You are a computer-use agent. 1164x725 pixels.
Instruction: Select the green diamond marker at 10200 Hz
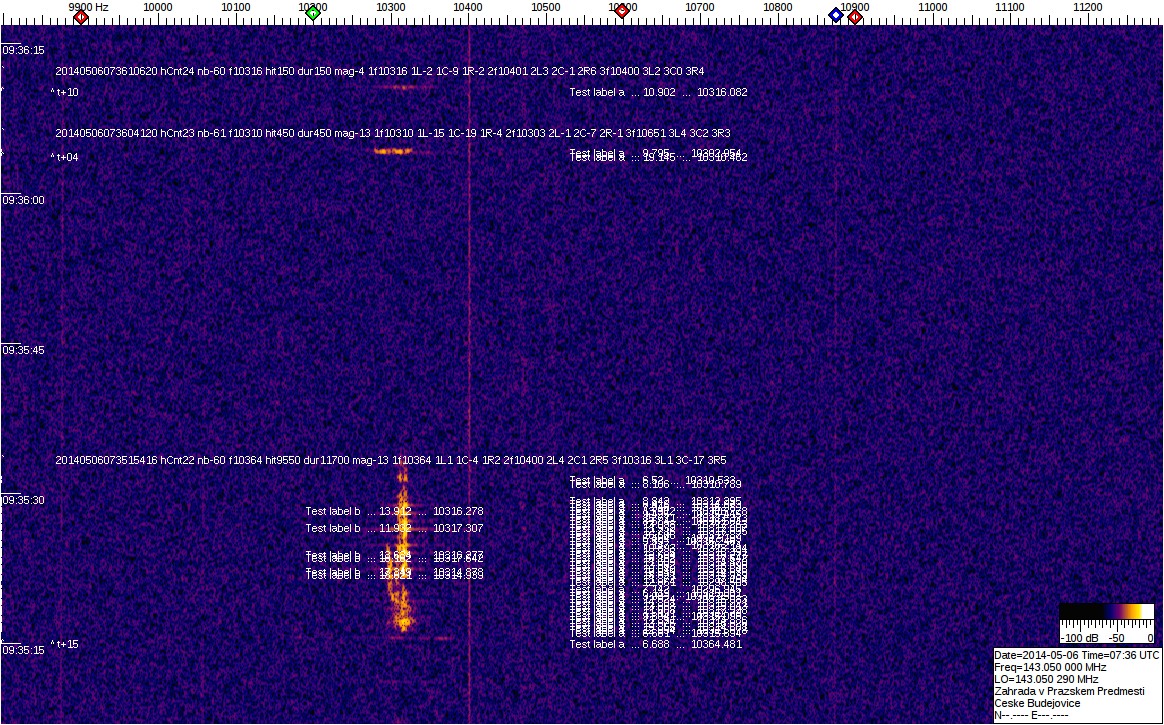point(313,13)
